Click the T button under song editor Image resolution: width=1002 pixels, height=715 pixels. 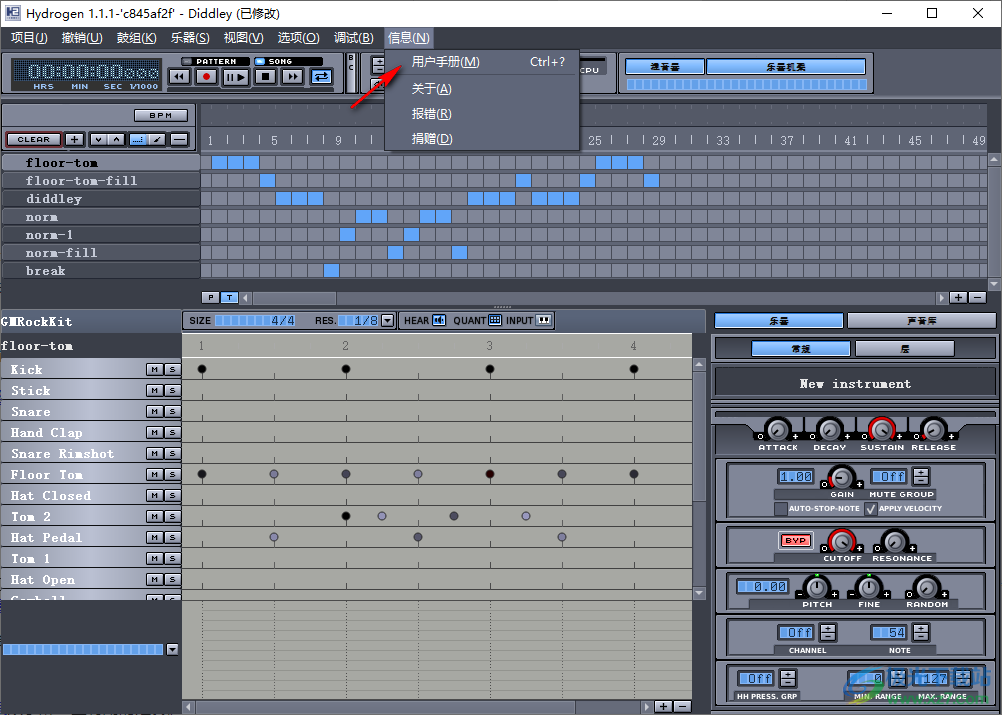click(229, 297)
